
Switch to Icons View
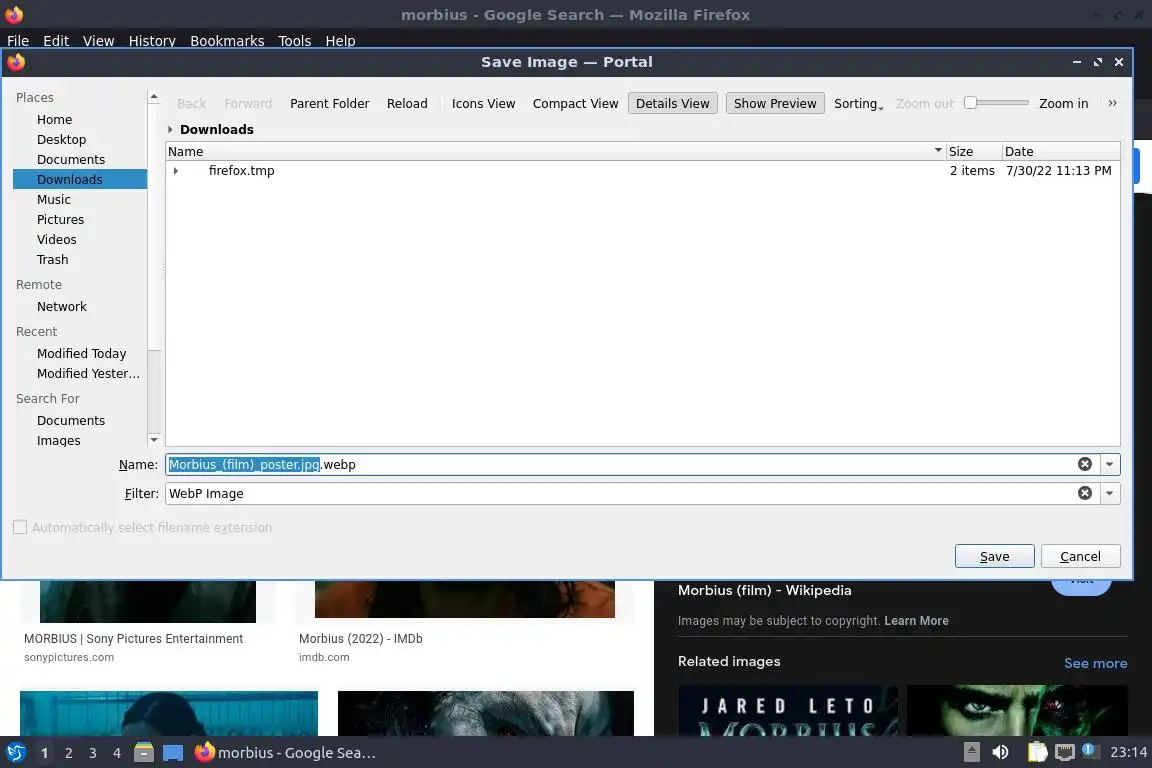point(483,104)
